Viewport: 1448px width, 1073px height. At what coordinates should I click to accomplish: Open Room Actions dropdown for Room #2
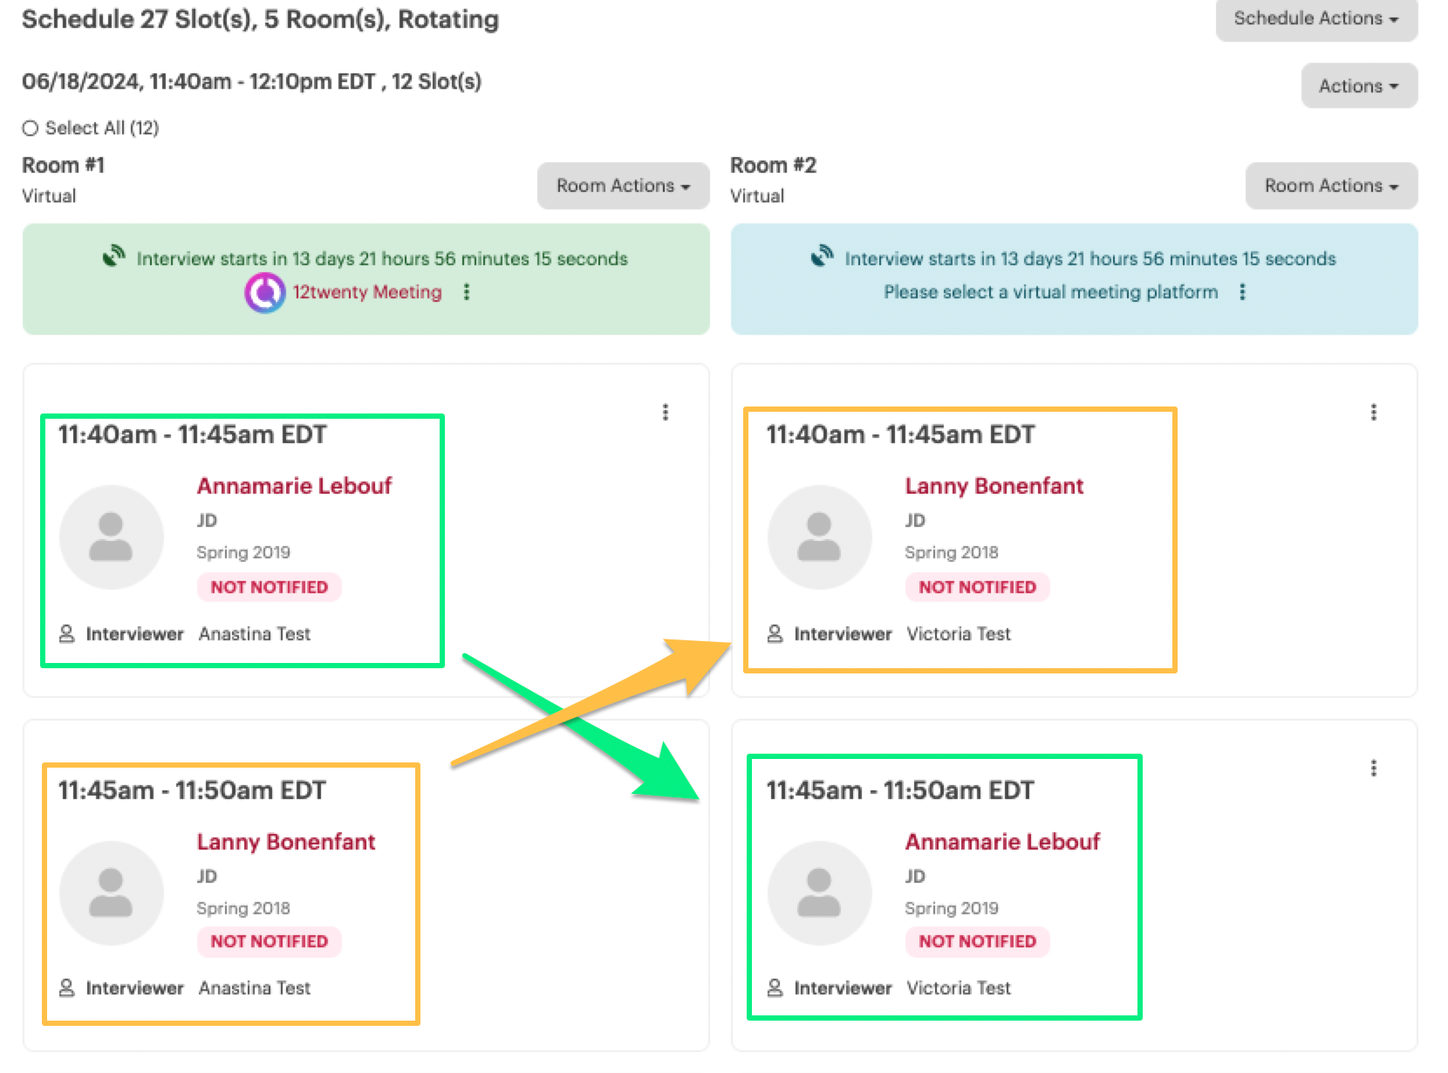(x=1331, y=186)
